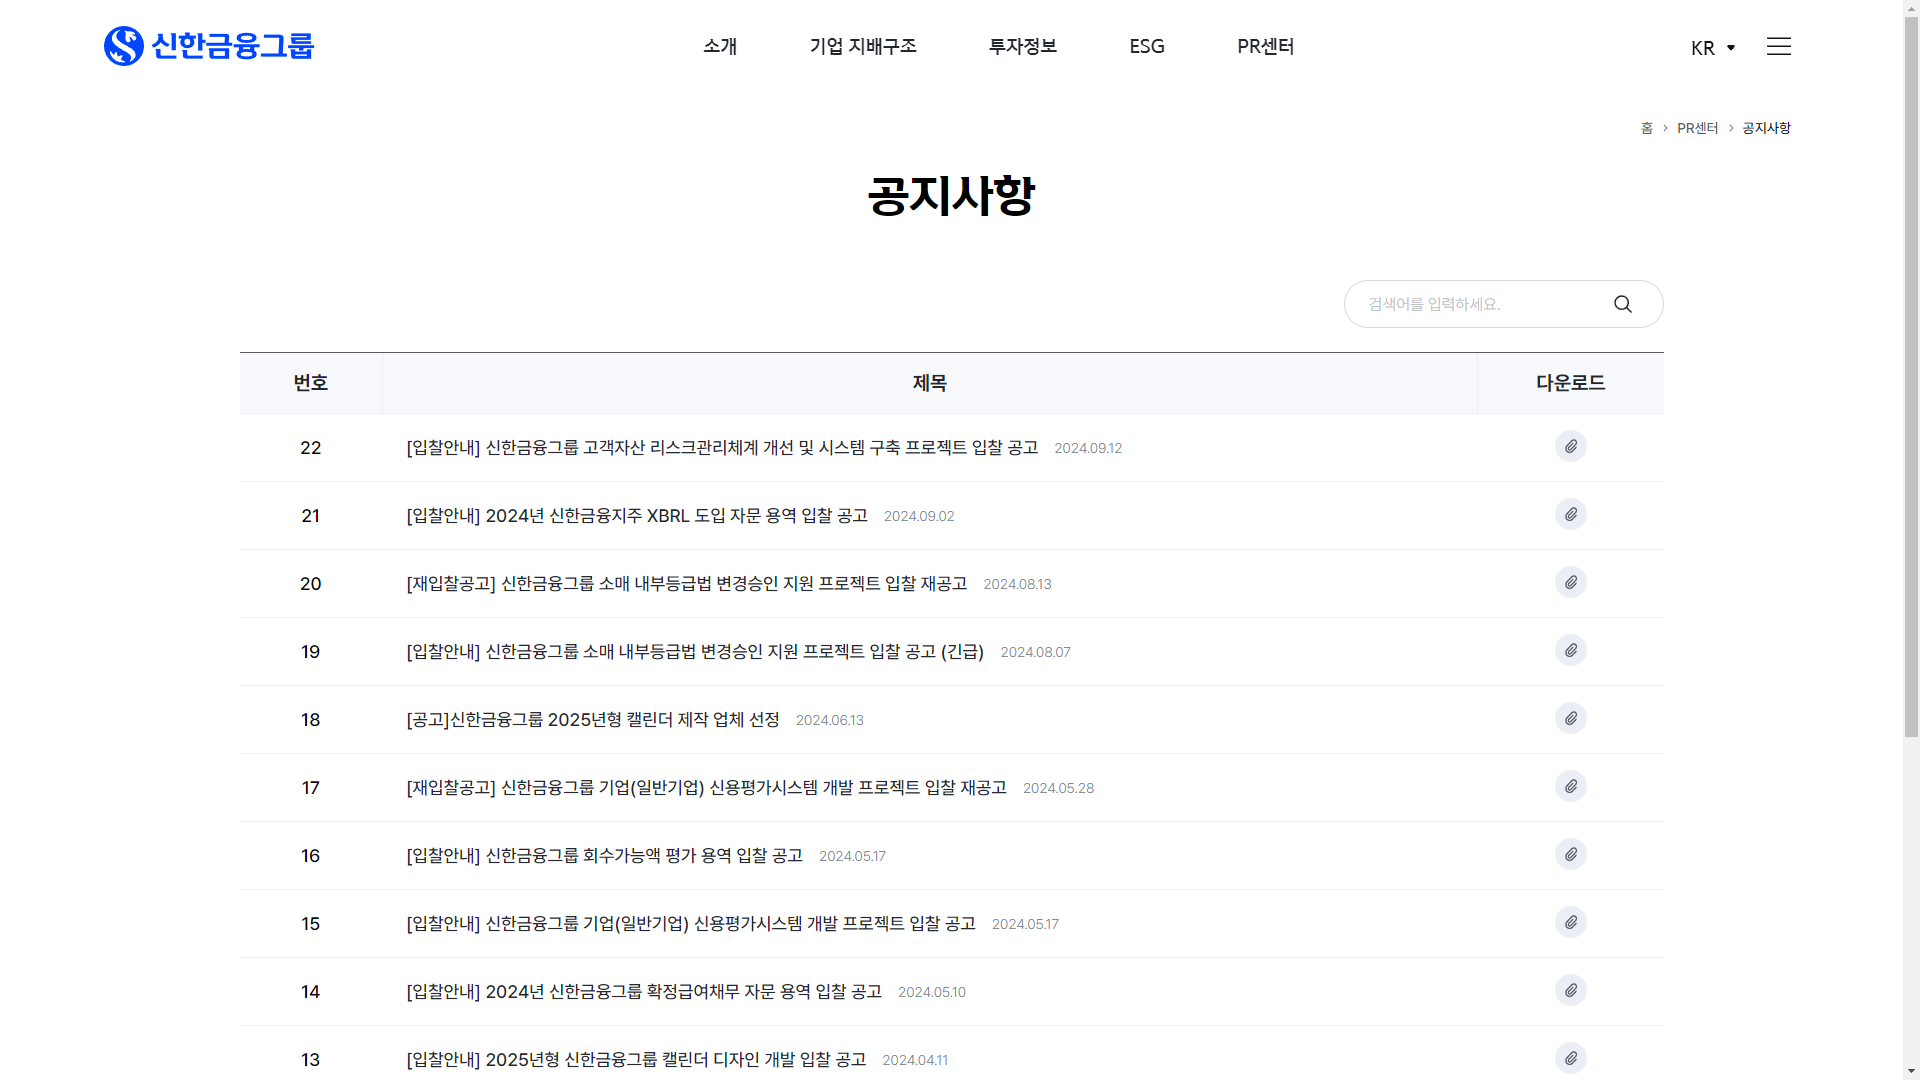
Task: Click scrollbar down arrow
Action: (1911, 1071)
